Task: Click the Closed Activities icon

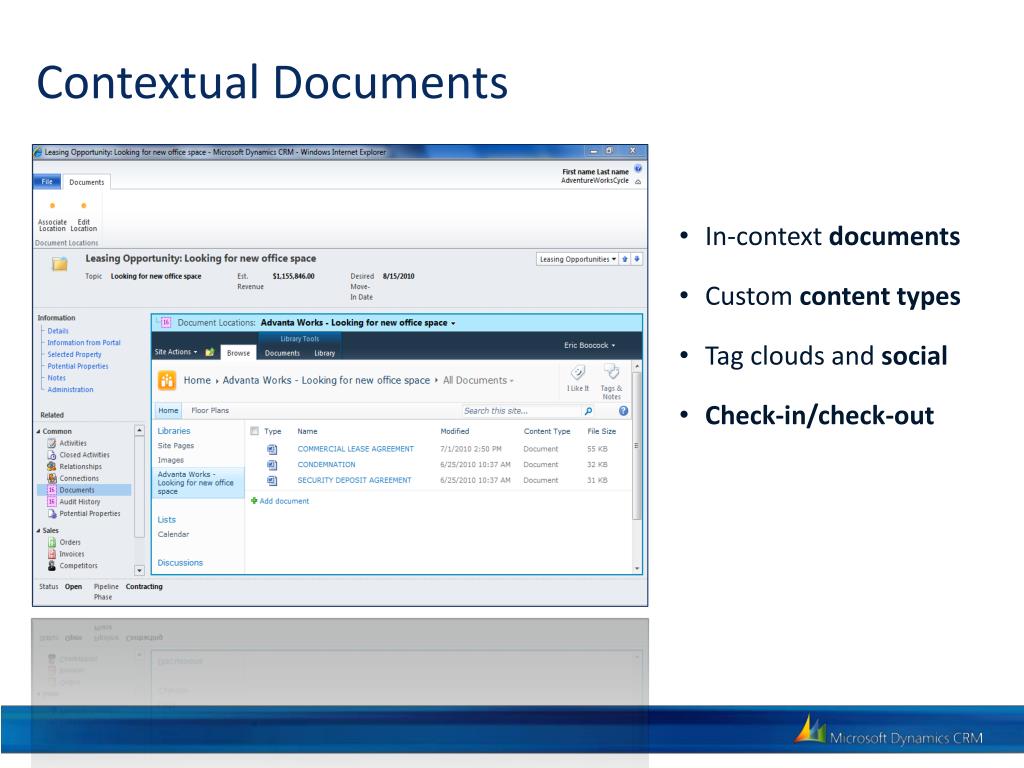Action: (x=52, y=455)
